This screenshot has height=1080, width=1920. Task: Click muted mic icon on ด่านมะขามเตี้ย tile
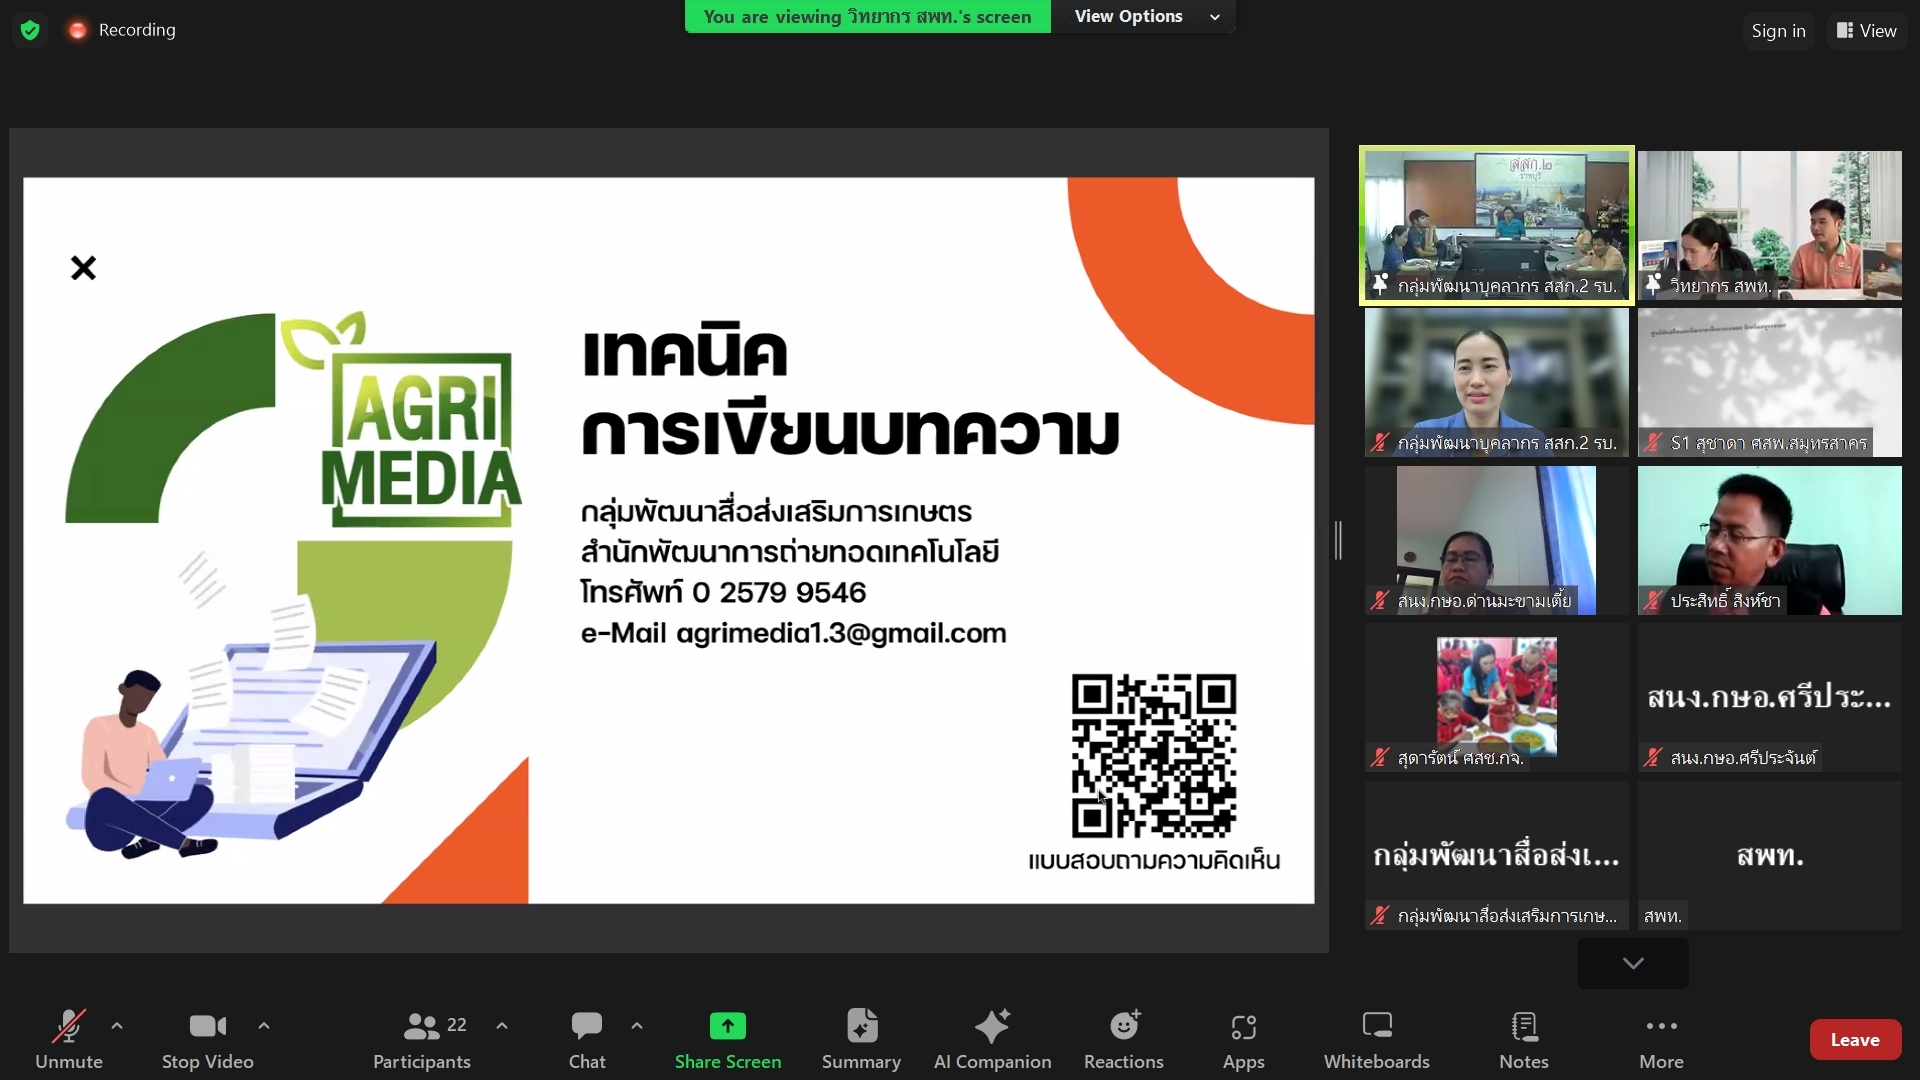pyautogui.click(x=1380, y=601)
